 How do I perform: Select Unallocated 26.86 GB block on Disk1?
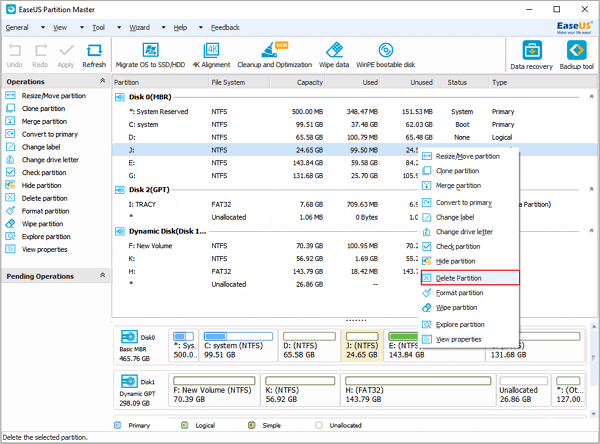click(x=523, y=390)
